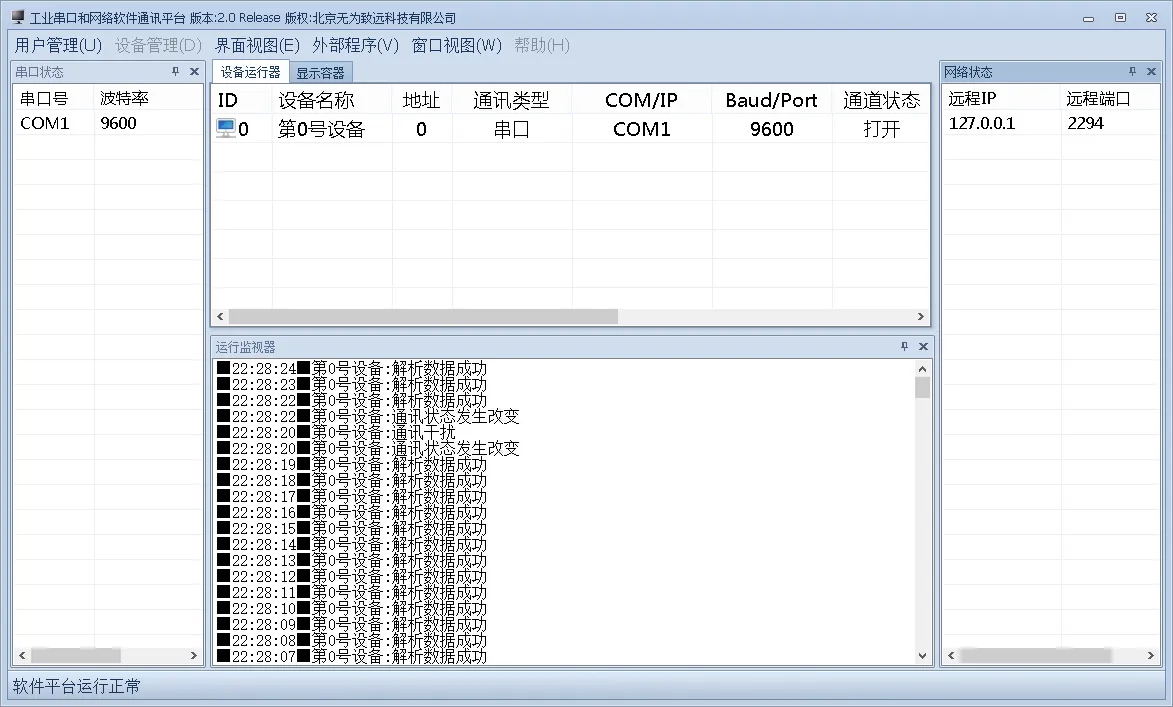Pin the 运行监视器 panel
The height and width of the screenshot is (707, 1173).
[904, 347]
